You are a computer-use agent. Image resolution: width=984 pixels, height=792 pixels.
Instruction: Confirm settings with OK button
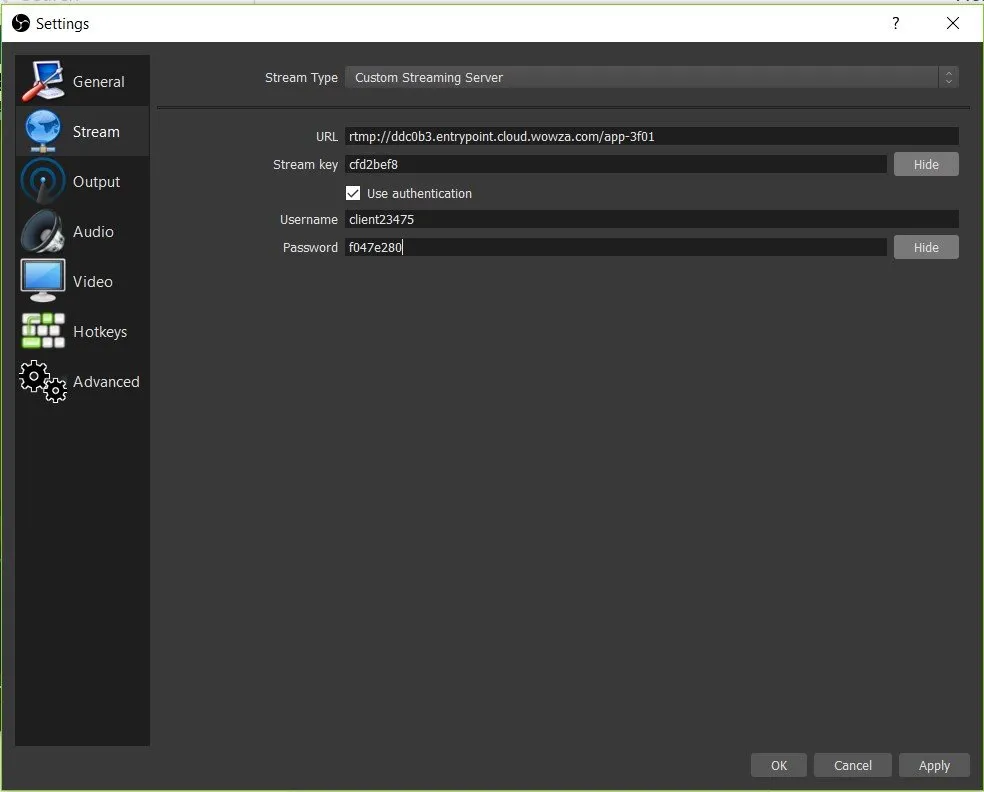click(x=778, y=765)
